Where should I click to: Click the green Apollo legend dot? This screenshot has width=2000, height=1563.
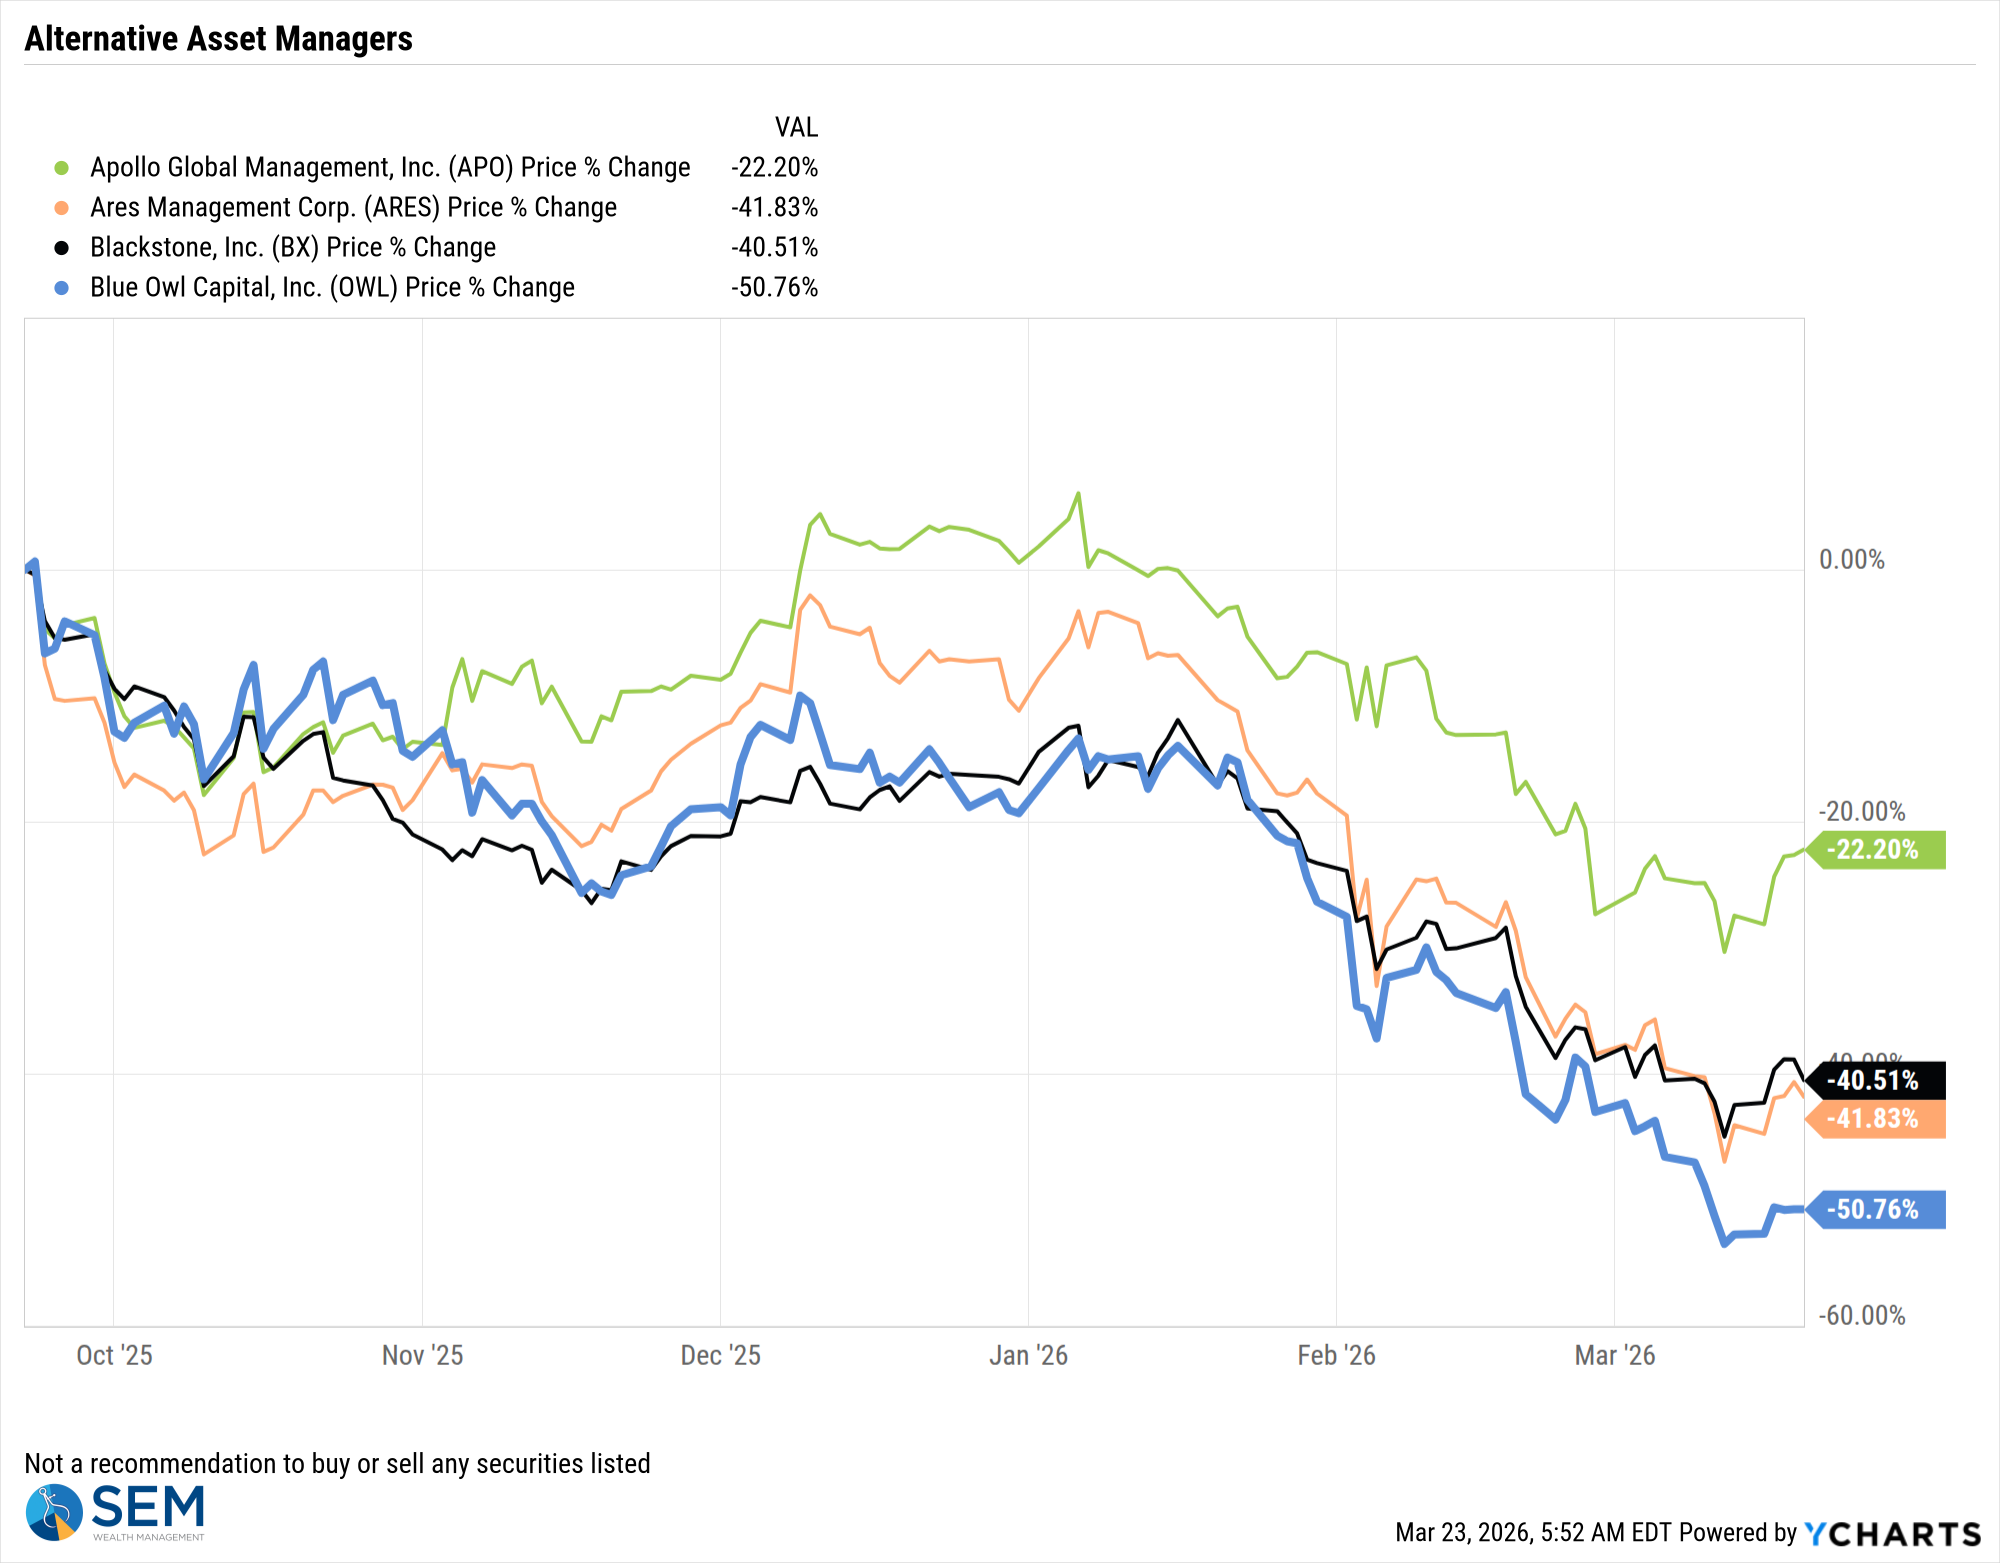click(x=62, y=168)
